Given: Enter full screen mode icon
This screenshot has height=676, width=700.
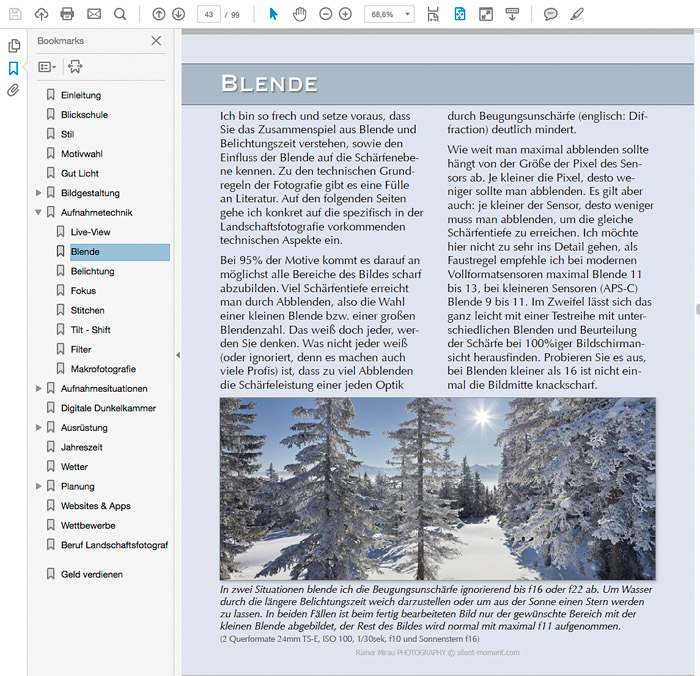Looking at the screenshot, I should (486, 14).
